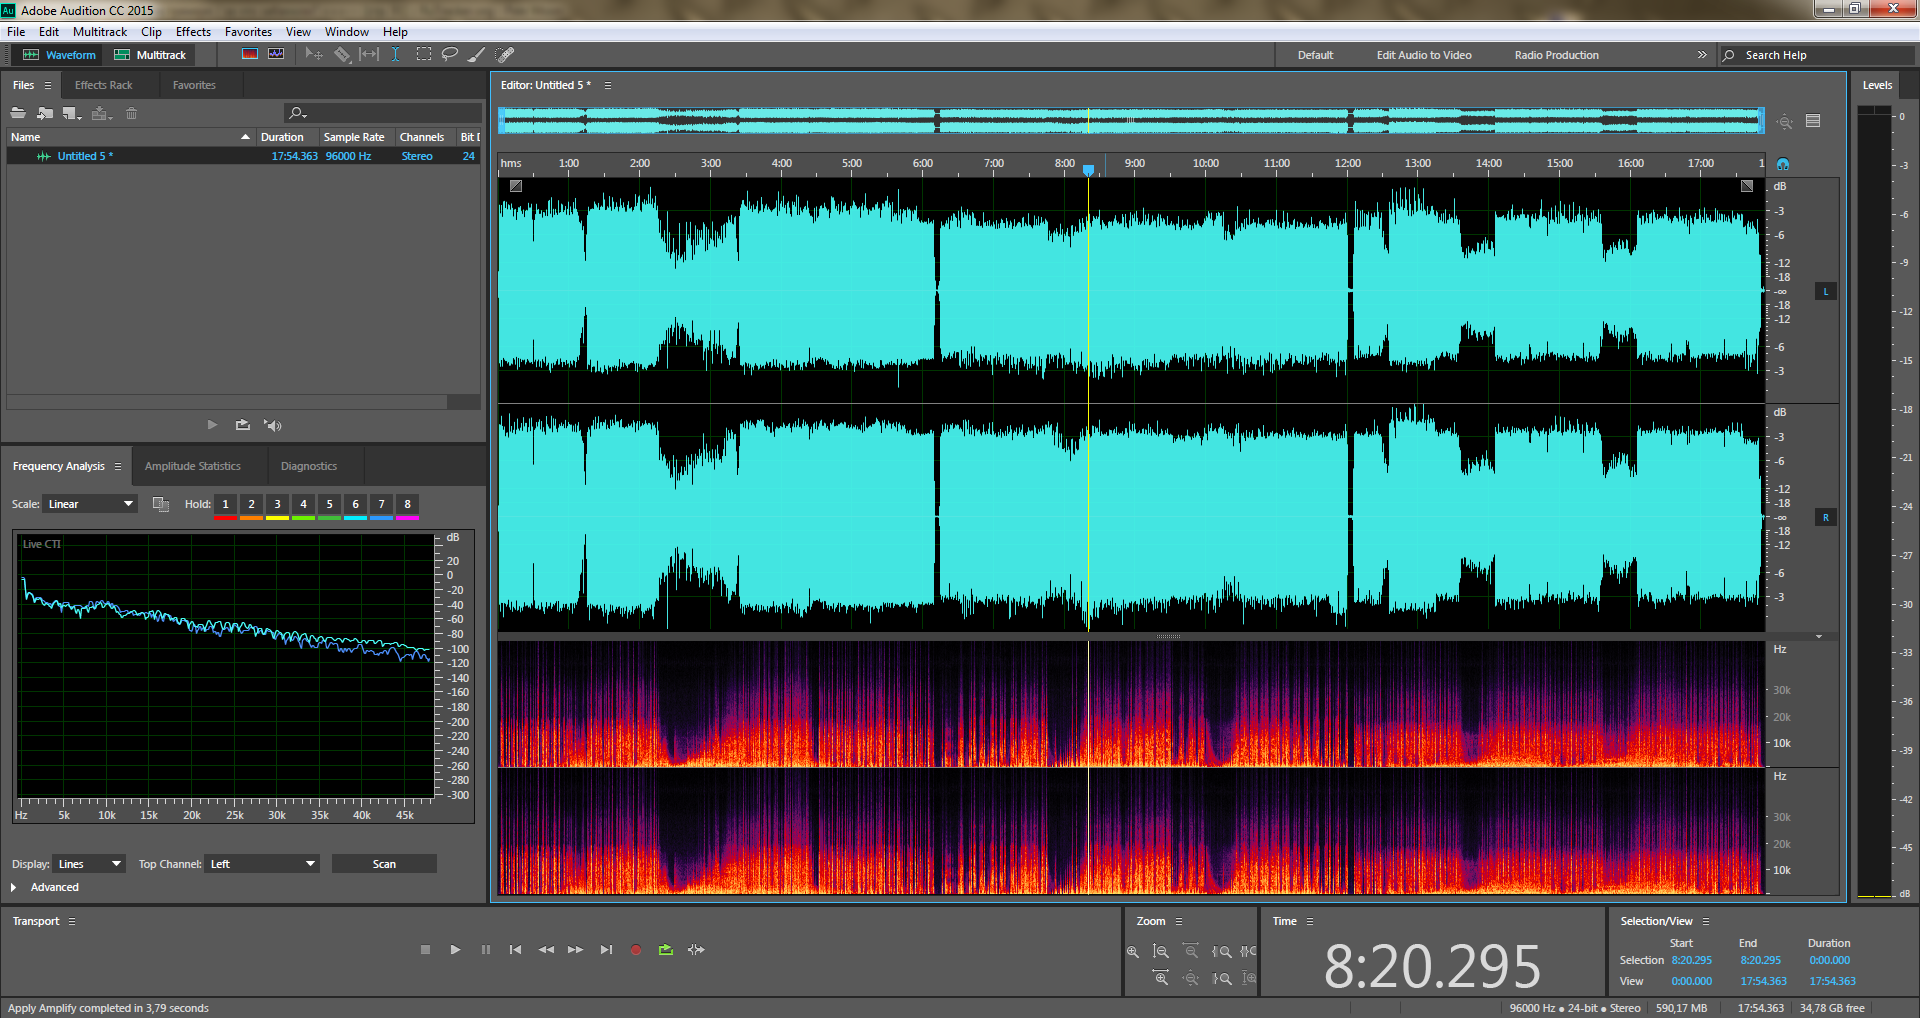This screenshot has width=1920, height=1018.
Task: Open the Top Channel dropdown
Action: click(262, 864)
